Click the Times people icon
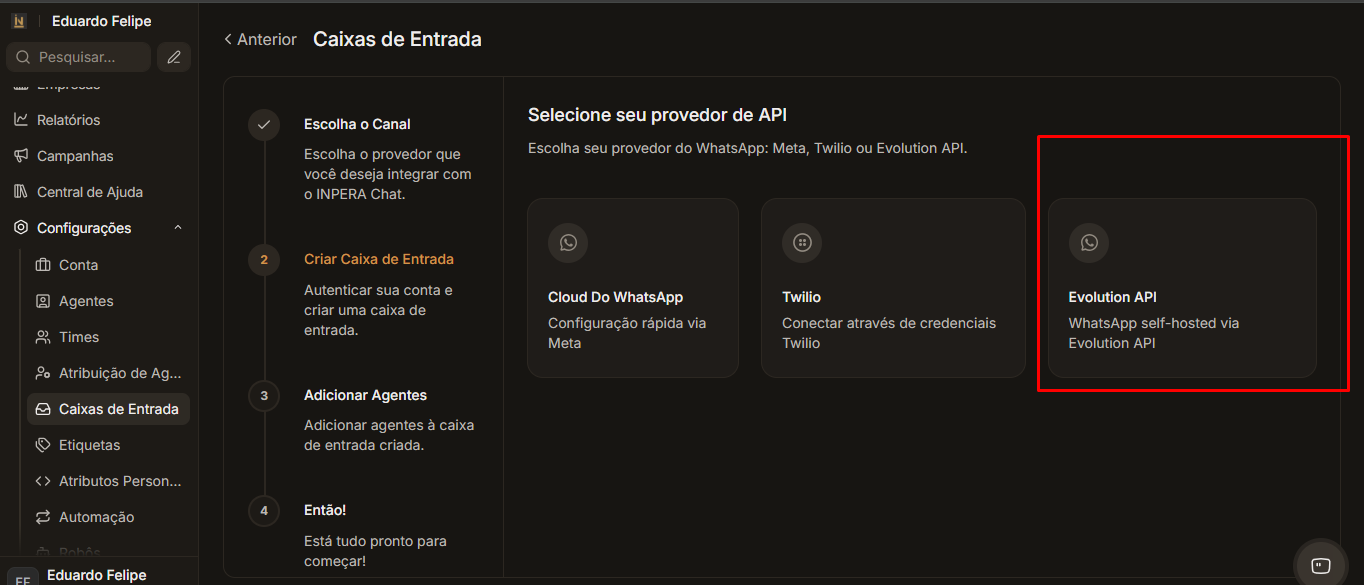This screenshot has height=585, width=1364. click(x=43, y=337)
